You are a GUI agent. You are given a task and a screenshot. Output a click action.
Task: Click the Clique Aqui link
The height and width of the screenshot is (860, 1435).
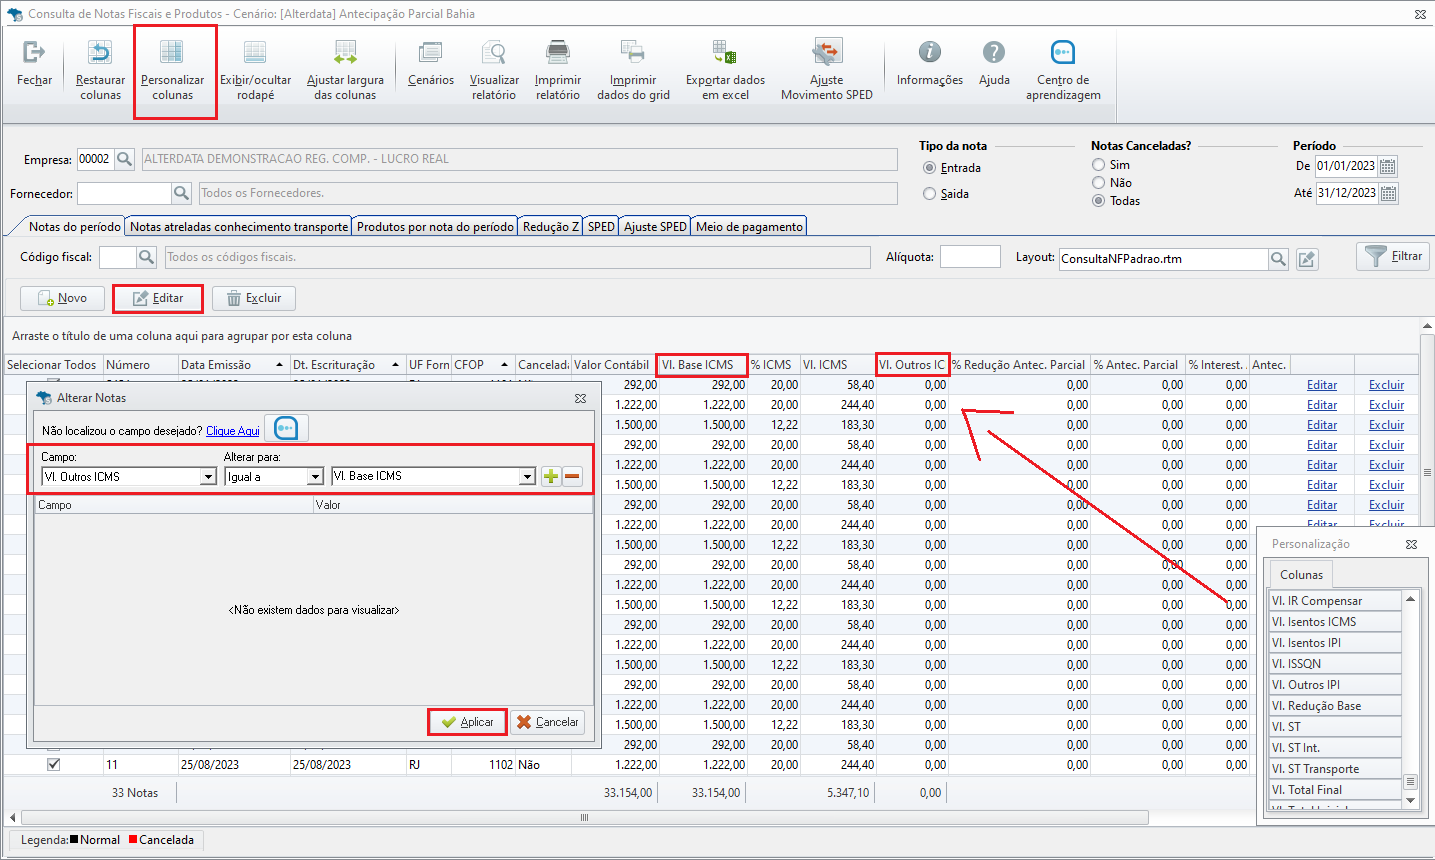(x=233, y=431)
